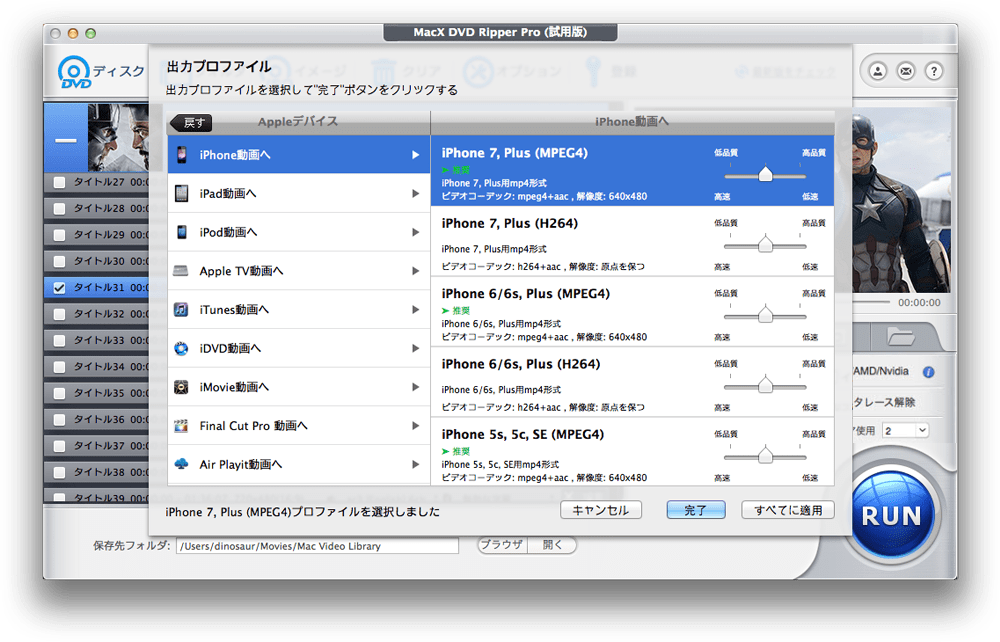Click the big blue RUN button

coord(892,515)
